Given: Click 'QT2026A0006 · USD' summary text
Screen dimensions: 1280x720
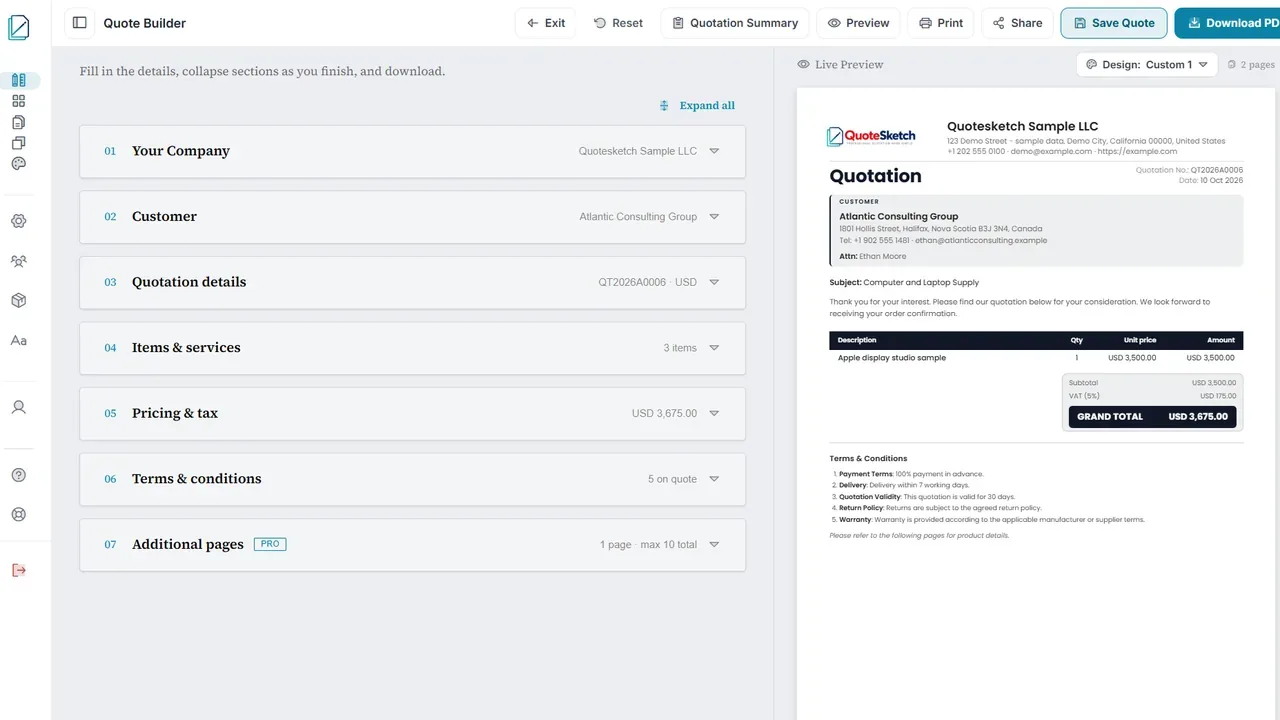Looking at the screenshot, I should tap(648, 282).
